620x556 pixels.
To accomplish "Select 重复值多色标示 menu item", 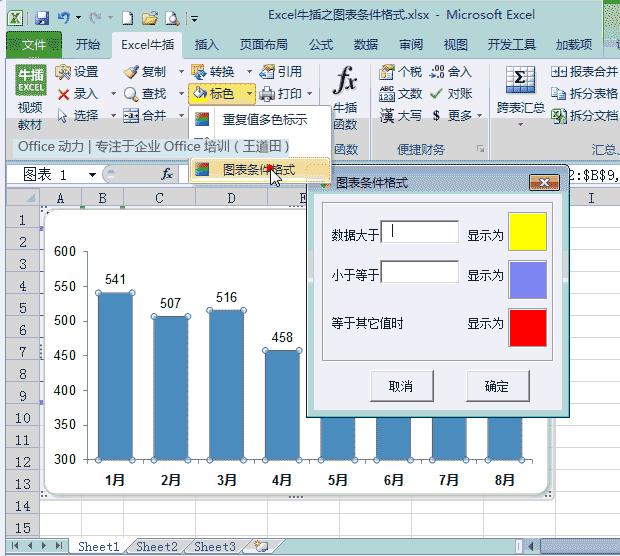I will pyautogui.click(x=260, y=119).
